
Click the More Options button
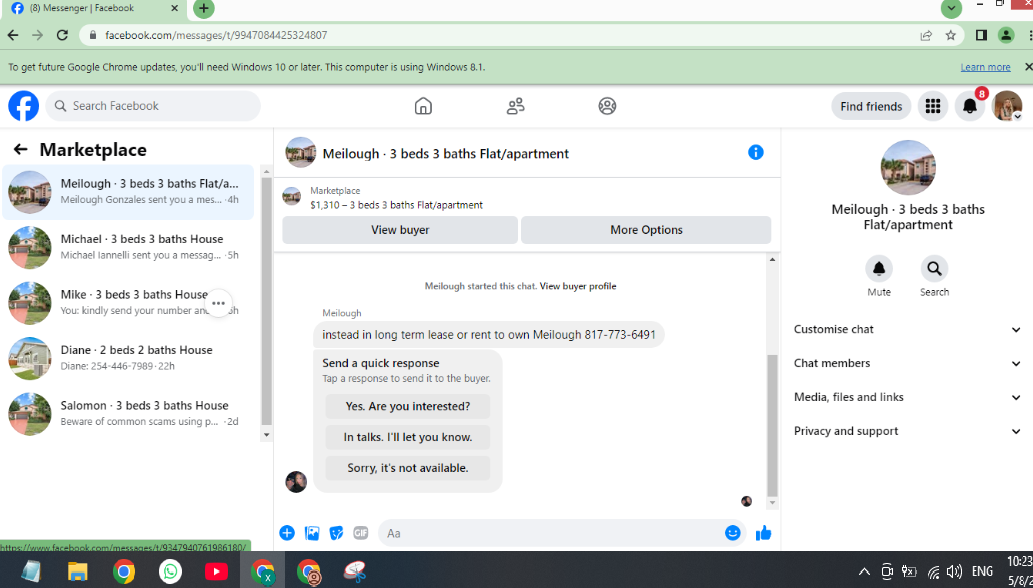646,230
